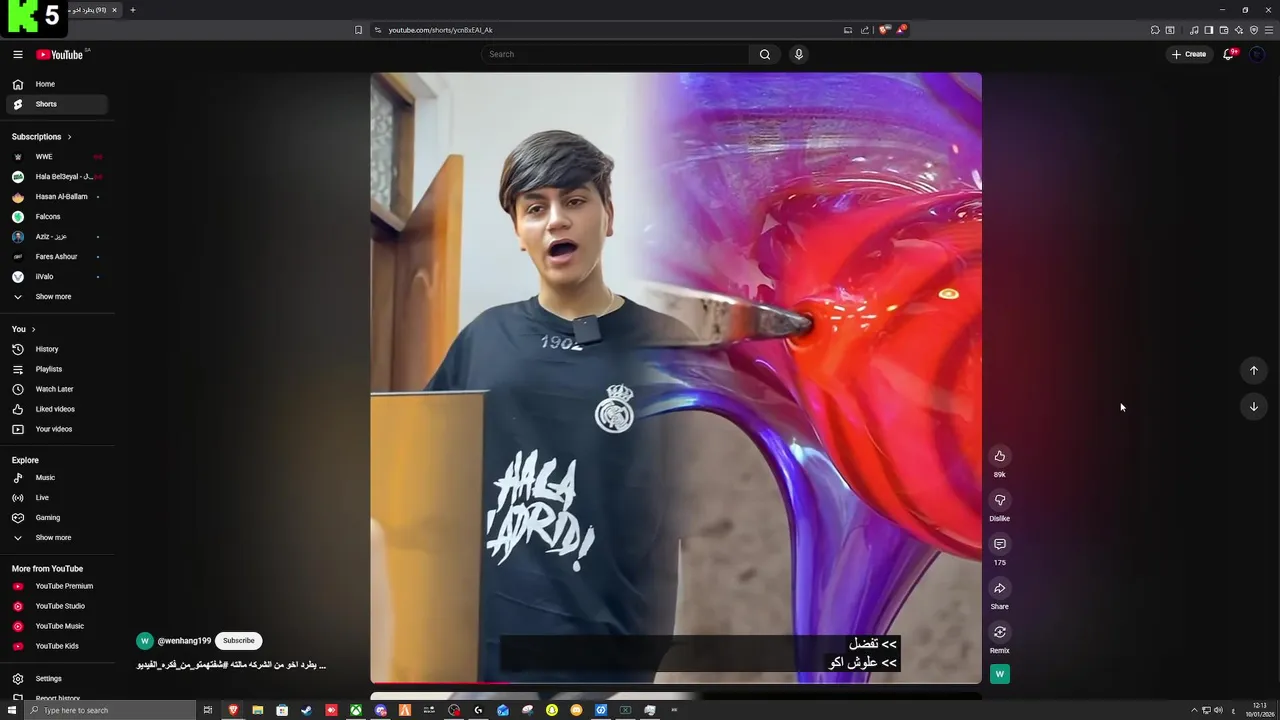1280x720 pixels.
Task: Open Music under Explore
Action: coord(57,478)
